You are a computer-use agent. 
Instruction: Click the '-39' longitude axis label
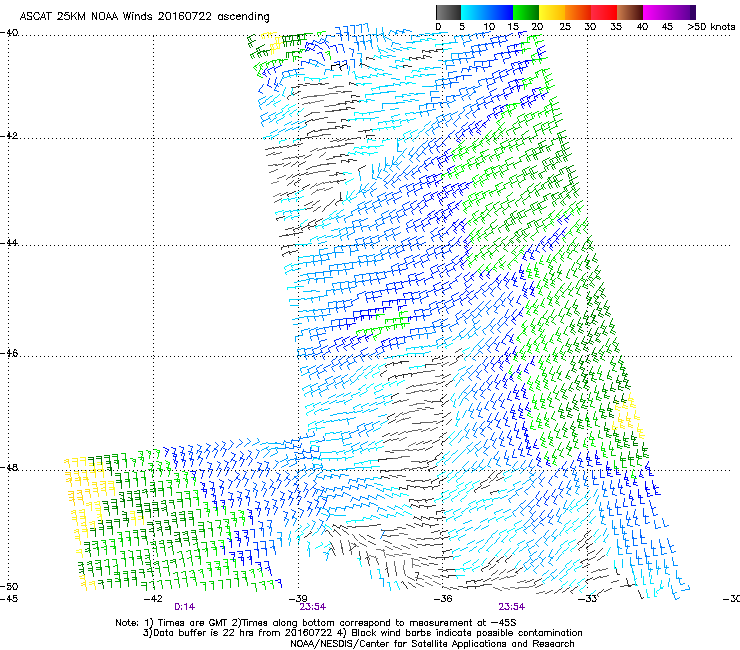coord(298,599)
